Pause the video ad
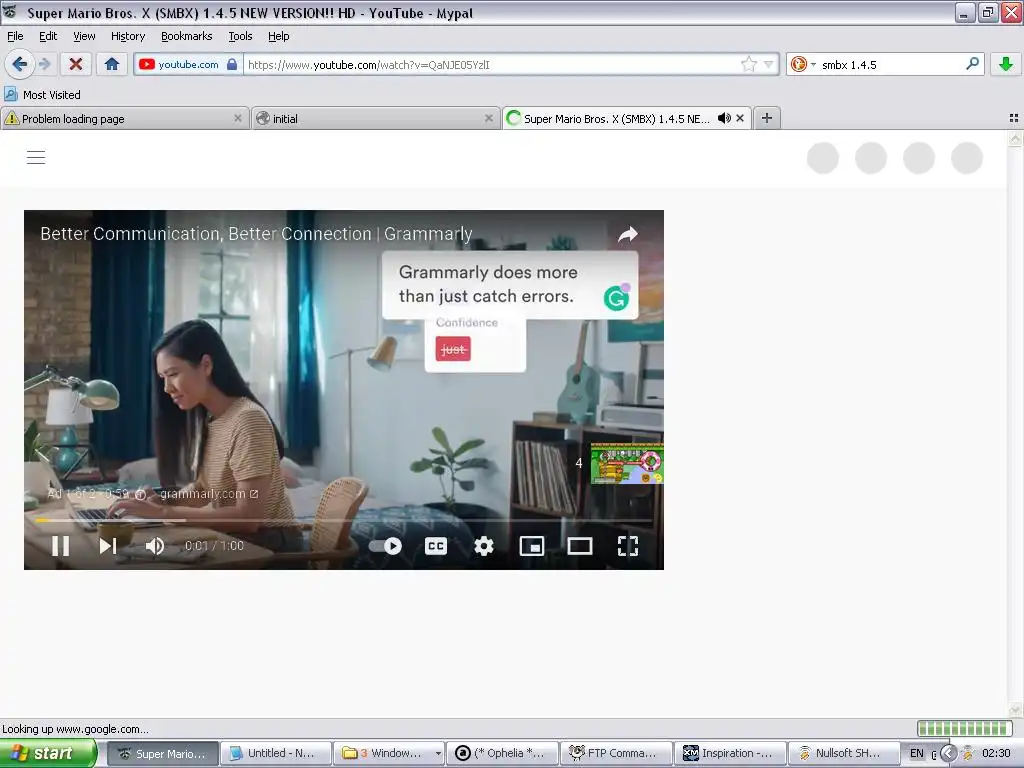 coord(61,545)
